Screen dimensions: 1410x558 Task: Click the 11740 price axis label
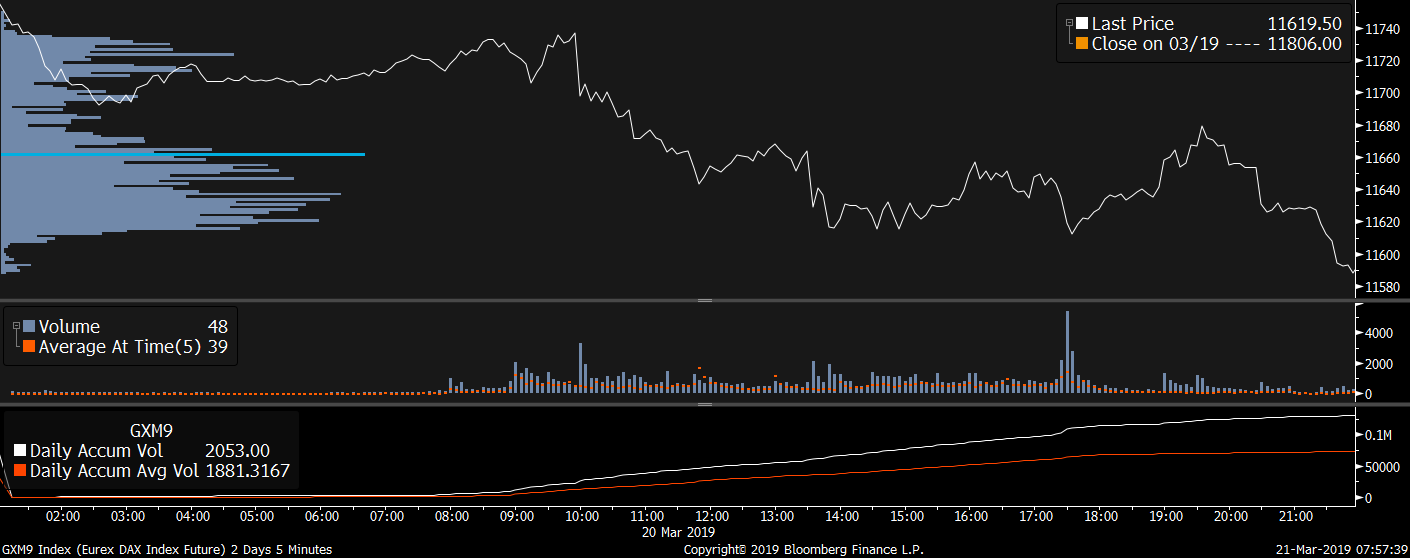pyautogui.click(x=1383, y=29)
